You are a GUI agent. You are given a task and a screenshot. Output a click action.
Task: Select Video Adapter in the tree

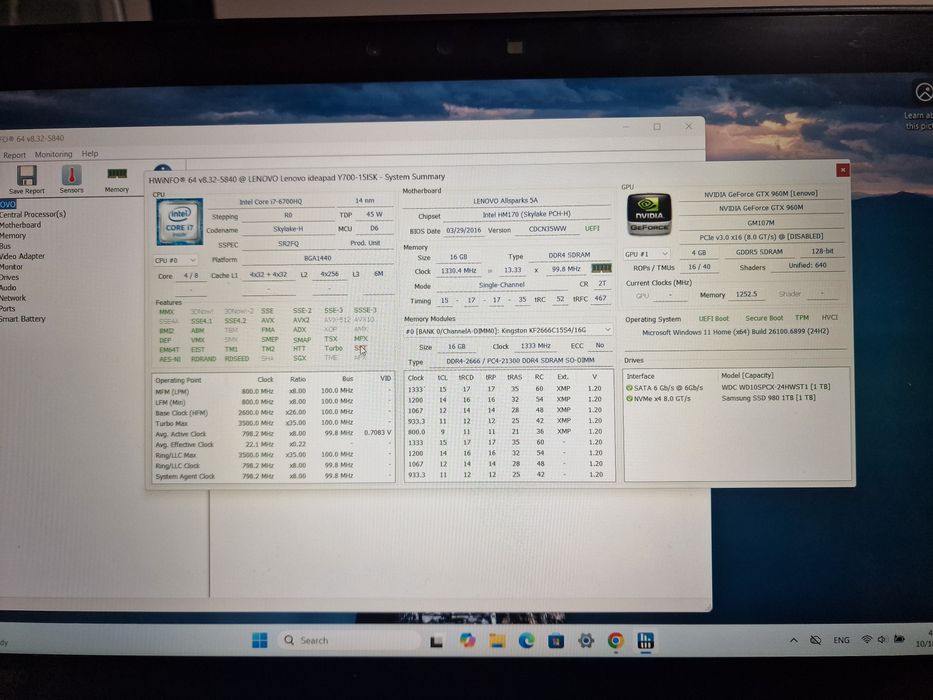click(x=23, y=256)
